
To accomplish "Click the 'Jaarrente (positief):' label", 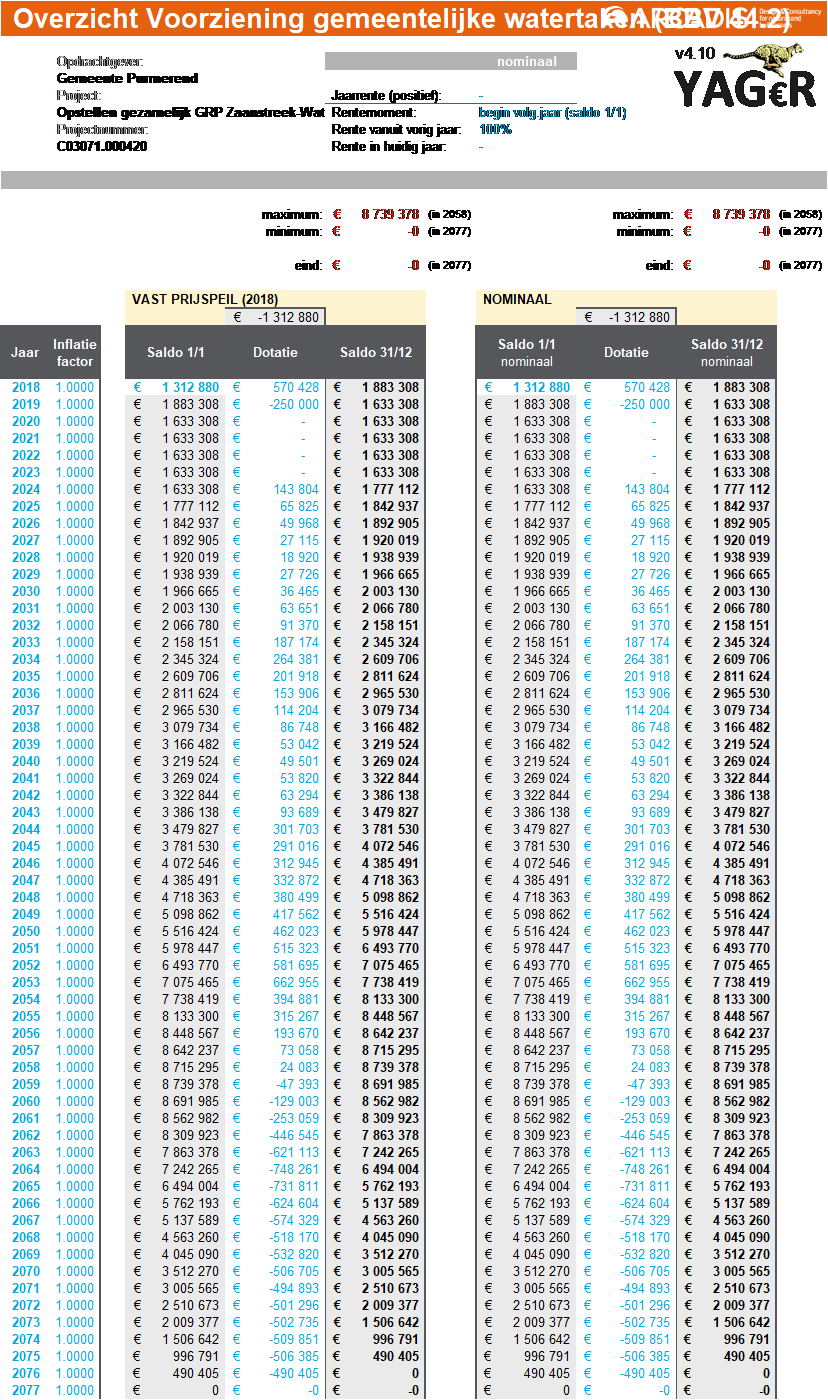I will pyautogui.click(x=386, y=95).
